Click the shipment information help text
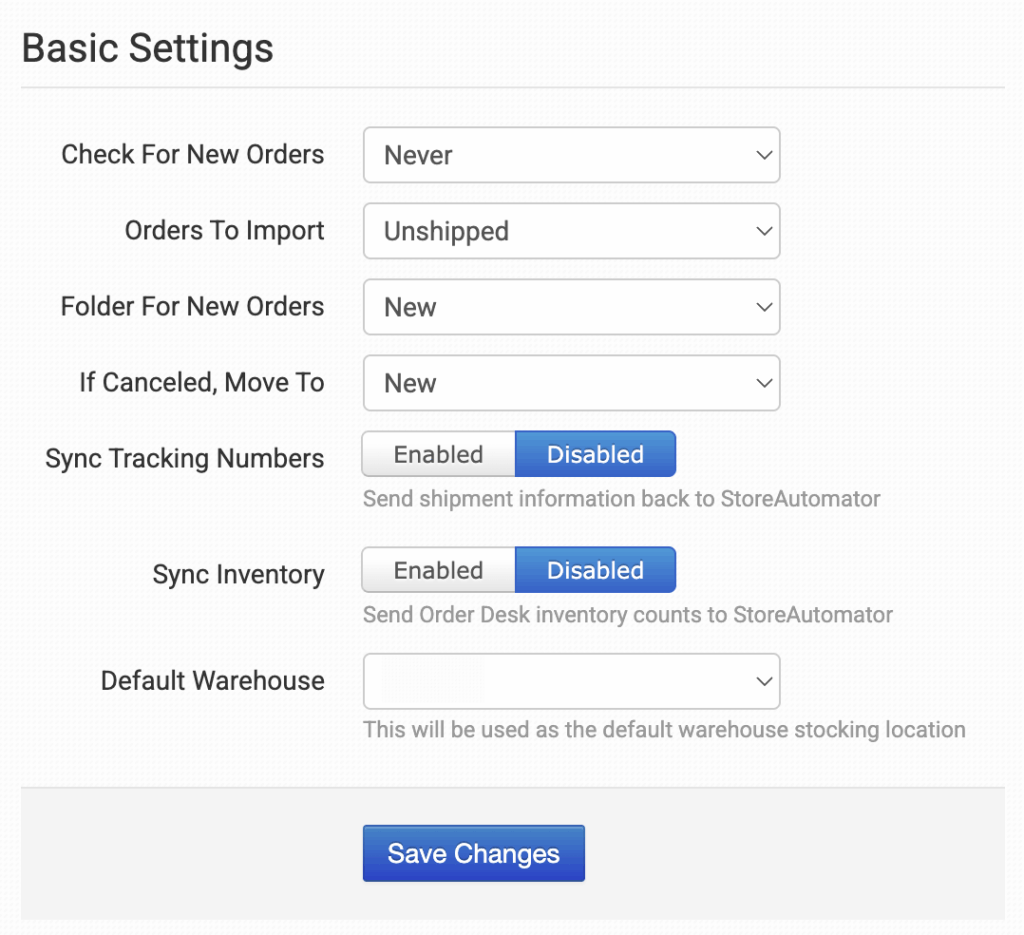The image size is (1024, 935). click(621, 499)
